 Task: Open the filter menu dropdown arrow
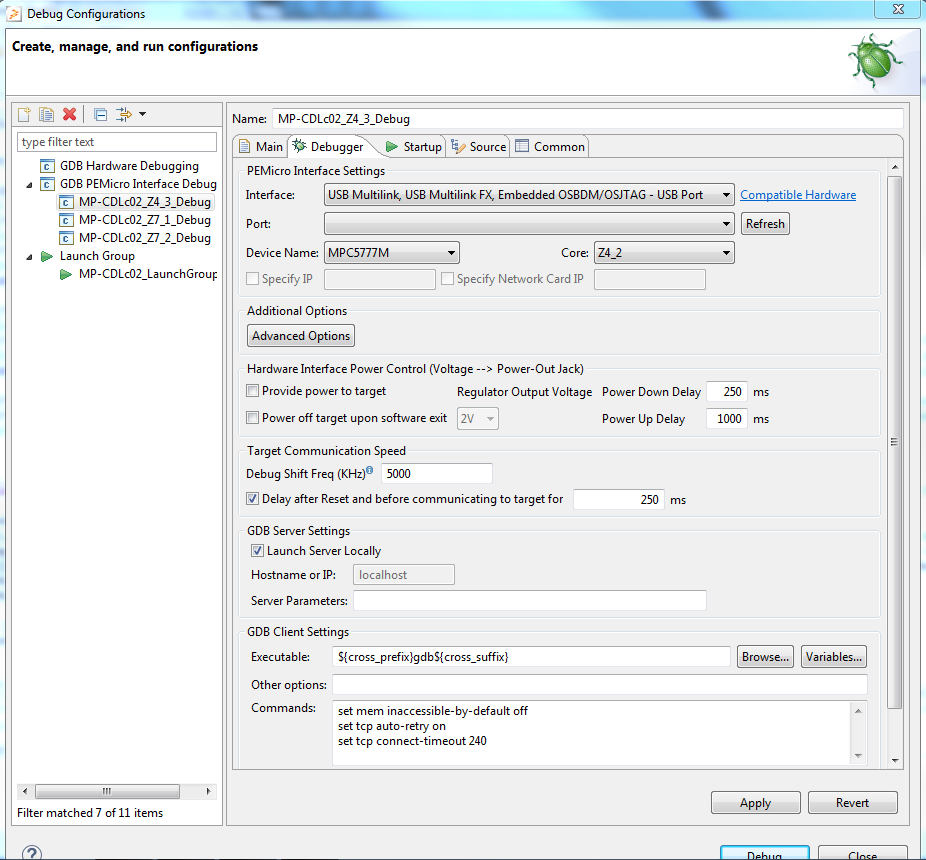142,113
